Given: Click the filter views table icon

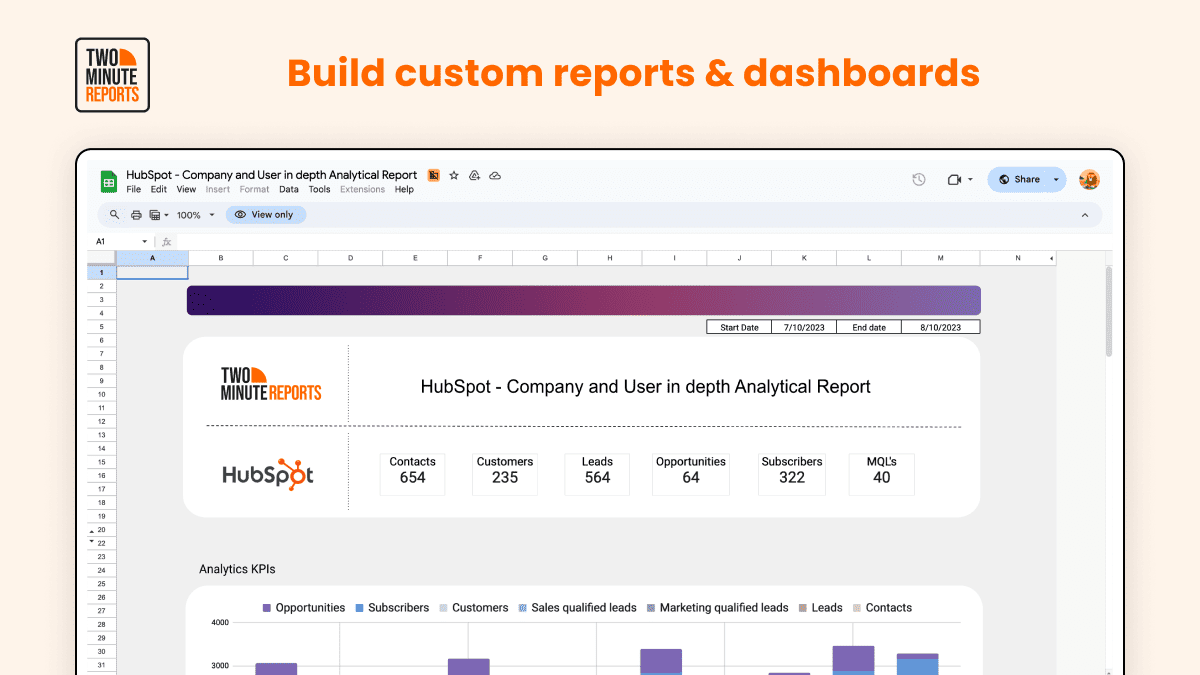Looking at the screenshot, I should 154,215.
